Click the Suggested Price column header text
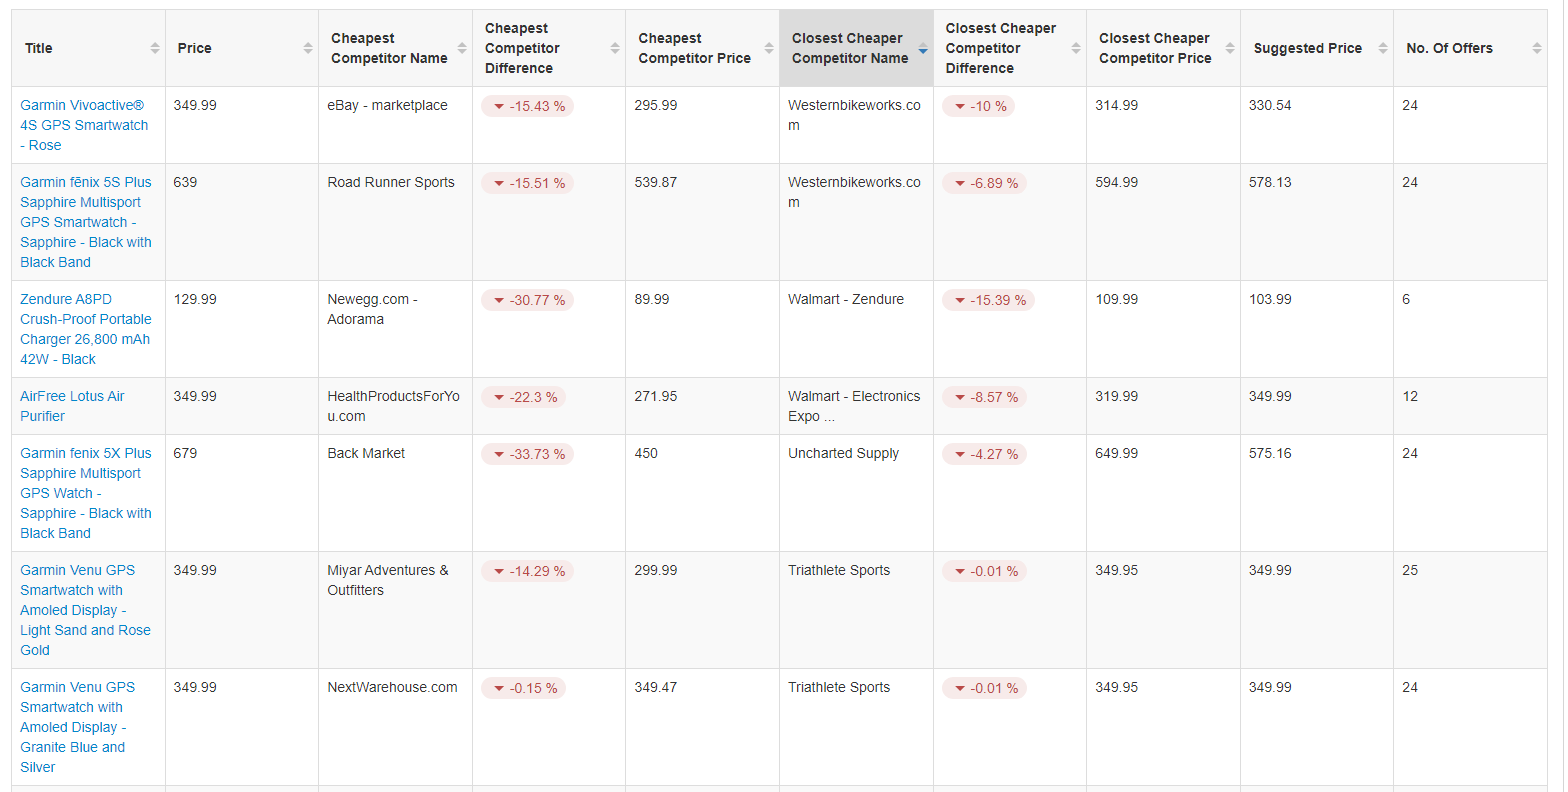The width and height of the screenshot is (1568, 792). pyautogui.click(x=1307, y=48)
